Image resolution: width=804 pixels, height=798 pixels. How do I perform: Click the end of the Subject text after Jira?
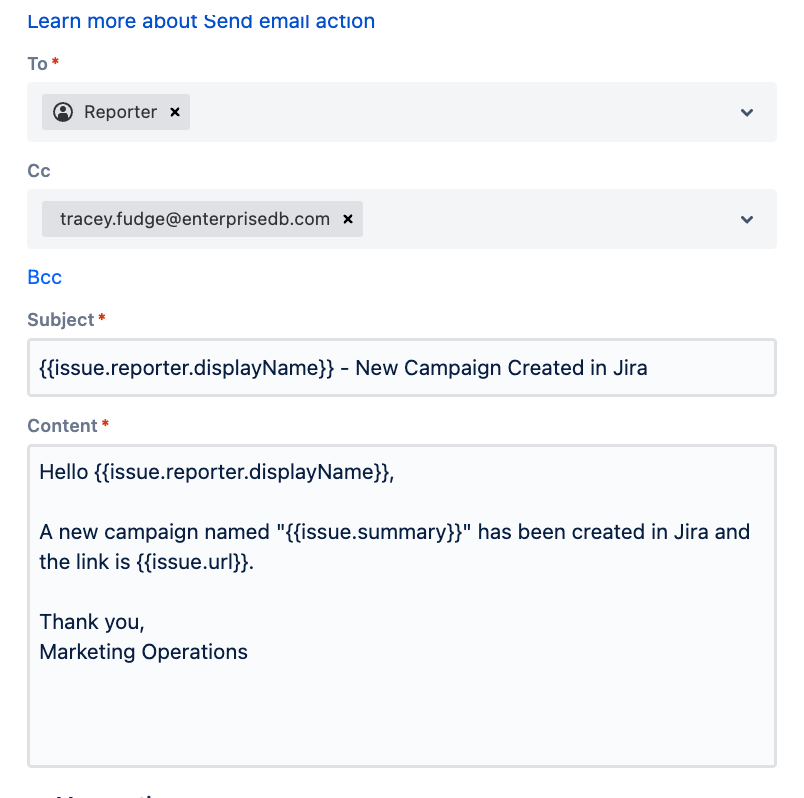tap(650, 368)
